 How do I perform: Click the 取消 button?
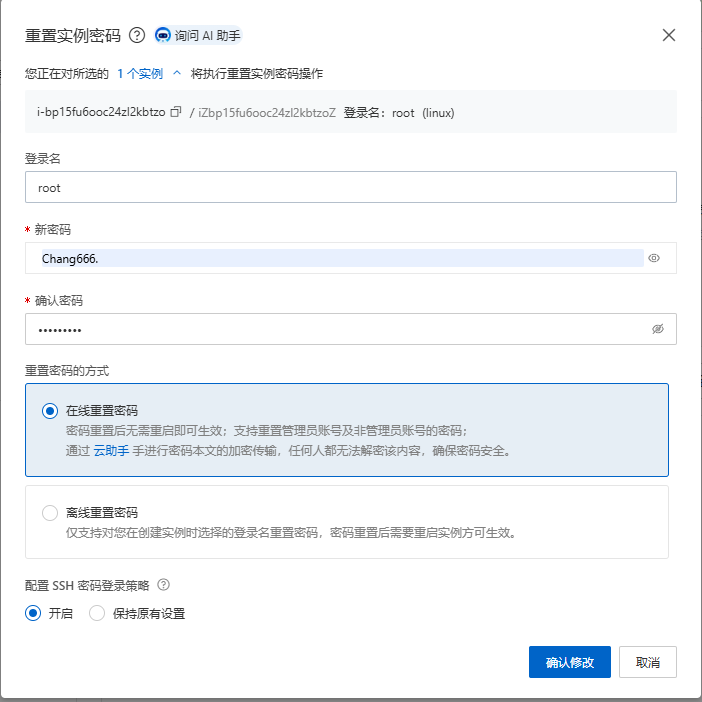click(648, 662)
